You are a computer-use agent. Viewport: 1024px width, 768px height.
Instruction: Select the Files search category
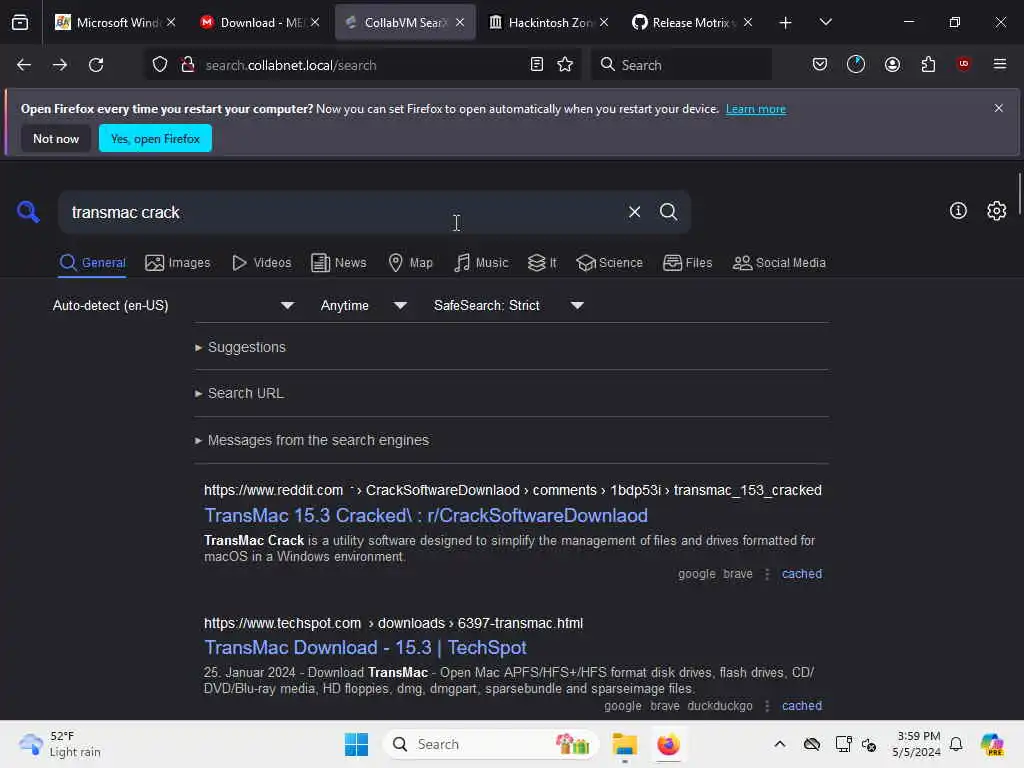(x=687, y=263)
